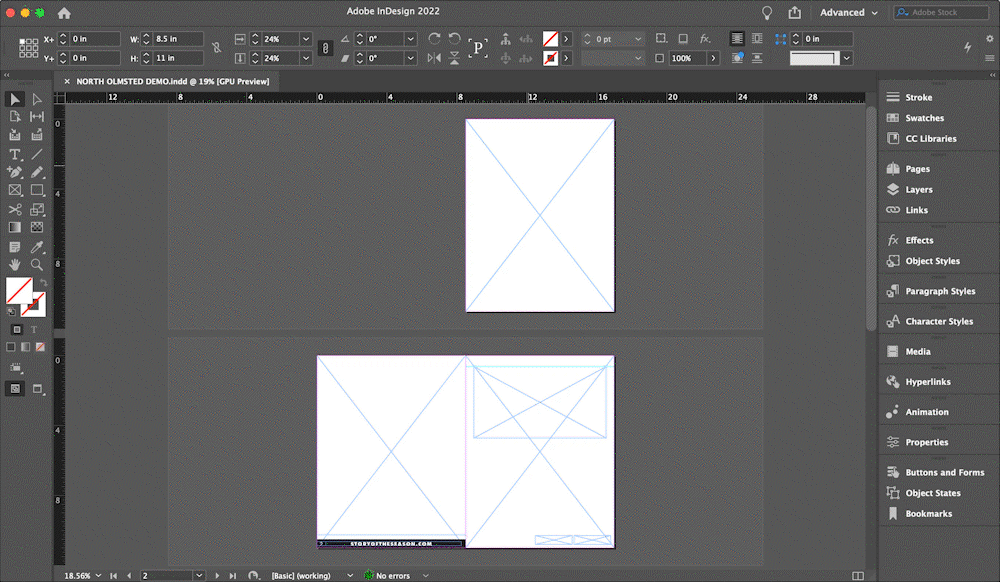The image size is (1000, 582).
Task: Click the Rotate 90° clockwise icon
Action: tap(434, 39)
